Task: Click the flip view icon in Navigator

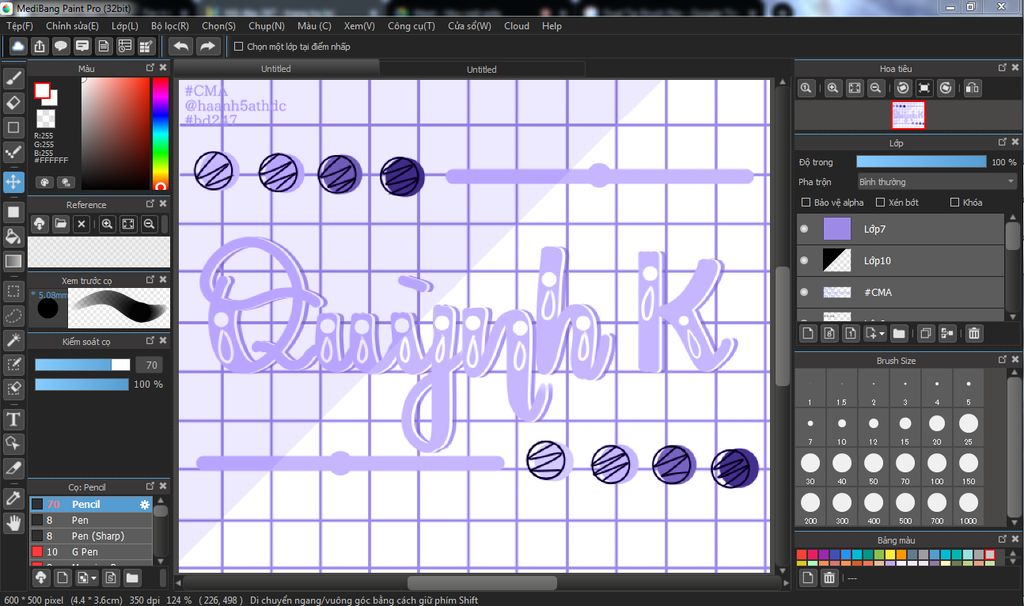Action: (x=972, y=88)
